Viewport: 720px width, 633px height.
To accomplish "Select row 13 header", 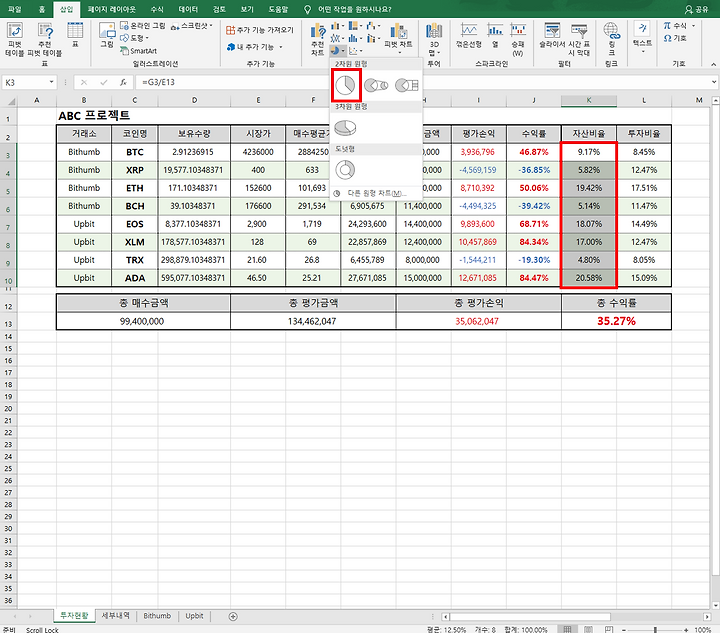I will (8, 324).
